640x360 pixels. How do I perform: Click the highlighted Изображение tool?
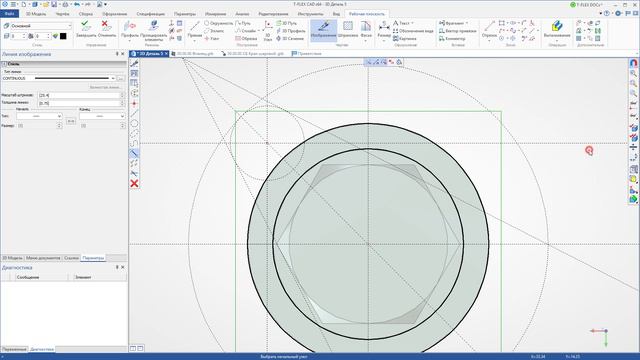pyautogui.click(x=324, y=30)
